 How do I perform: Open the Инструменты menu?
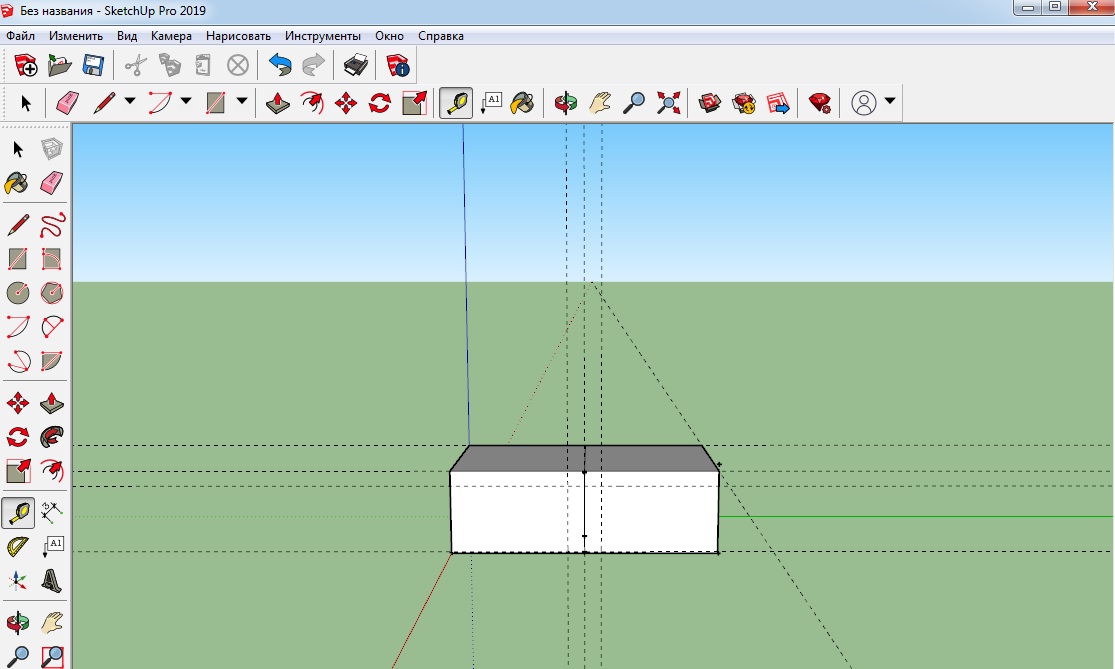coord(323,36)
